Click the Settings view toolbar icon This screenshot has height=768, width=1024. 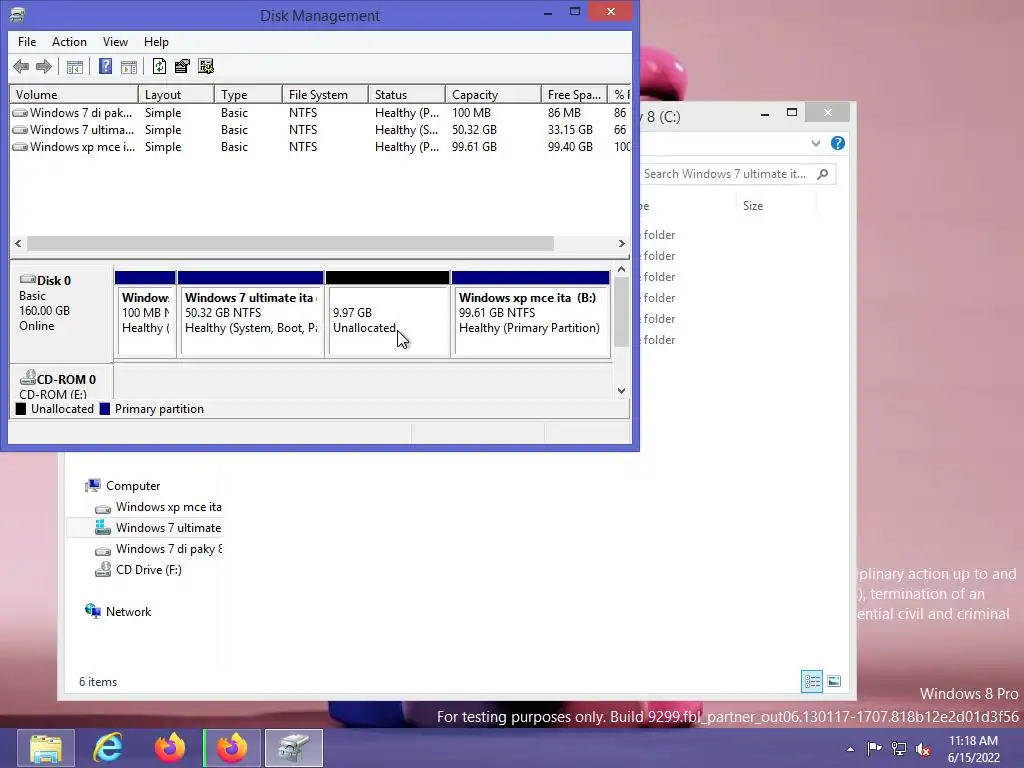(206, 66)
